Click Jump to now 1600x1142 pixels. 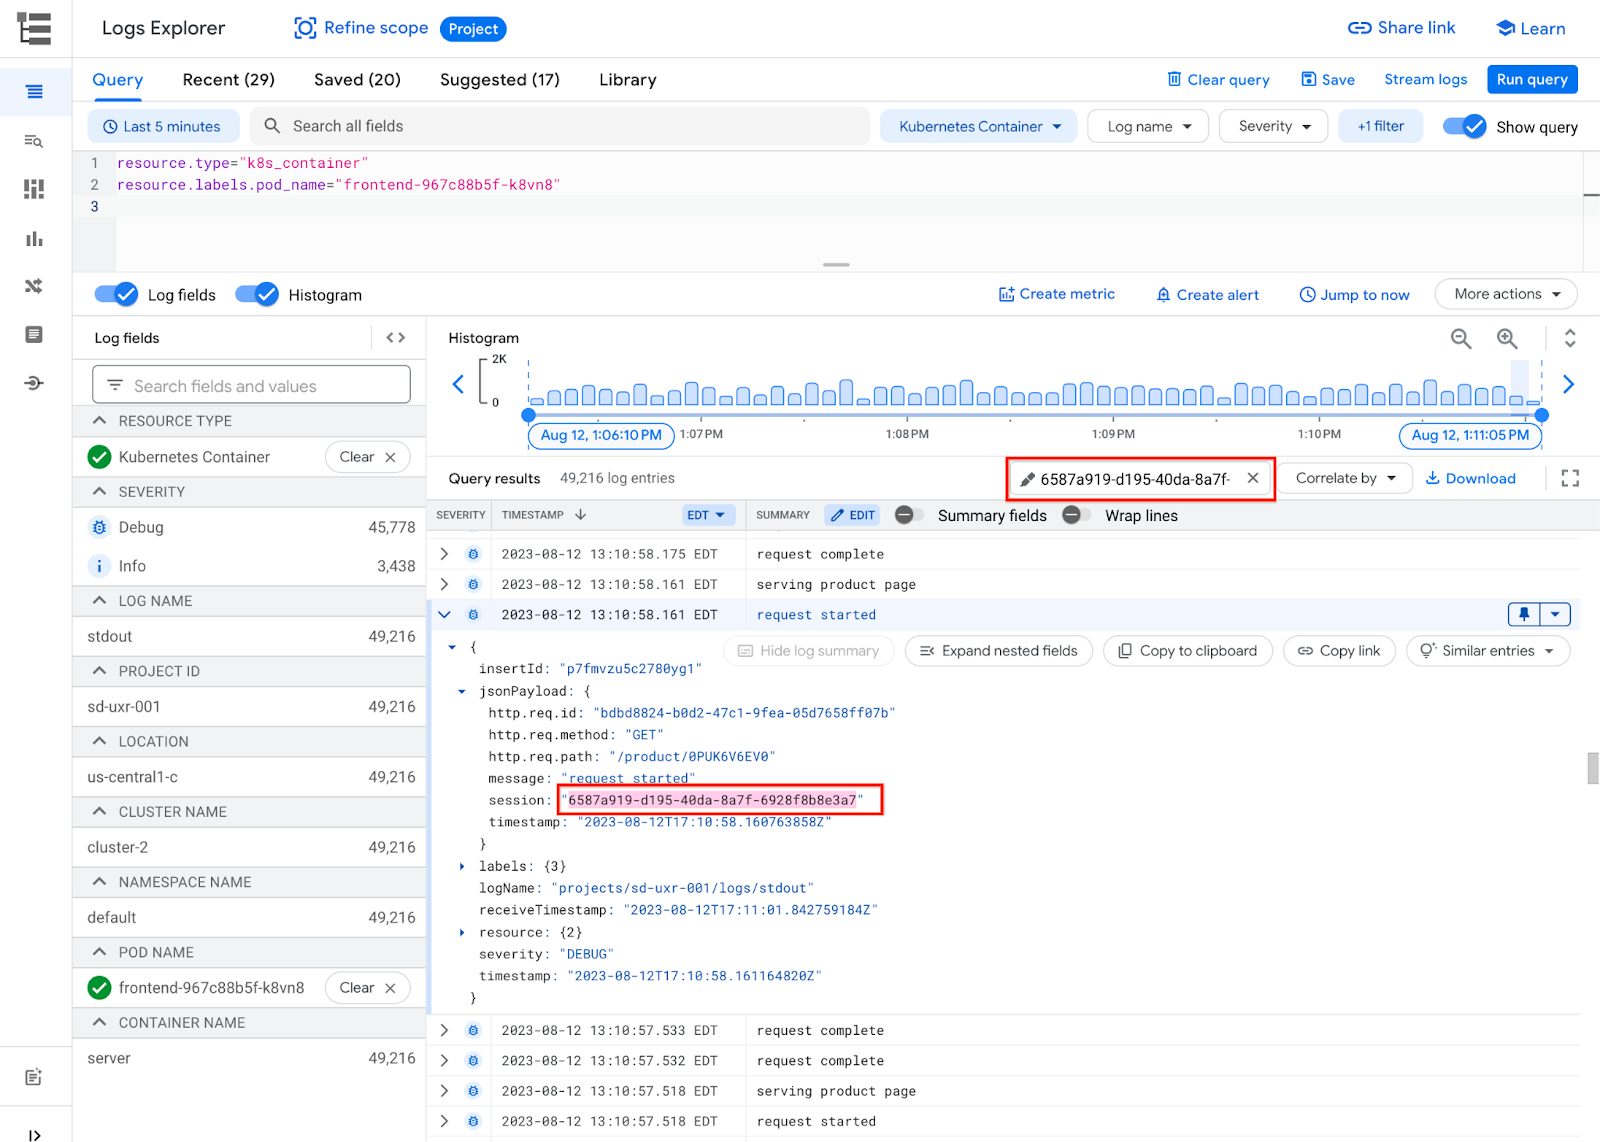(1355, 294)
